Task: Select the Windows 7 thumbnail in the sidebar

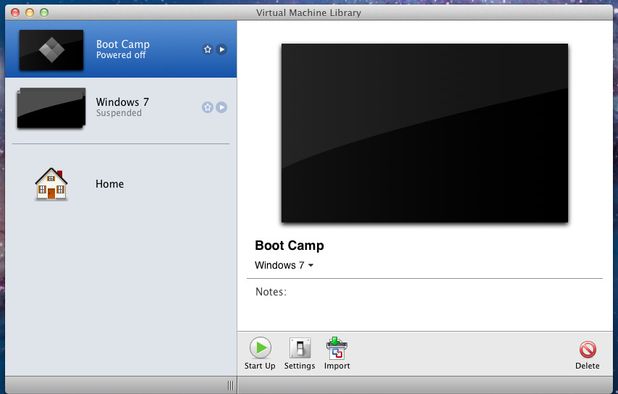Action: coord(51,108)
